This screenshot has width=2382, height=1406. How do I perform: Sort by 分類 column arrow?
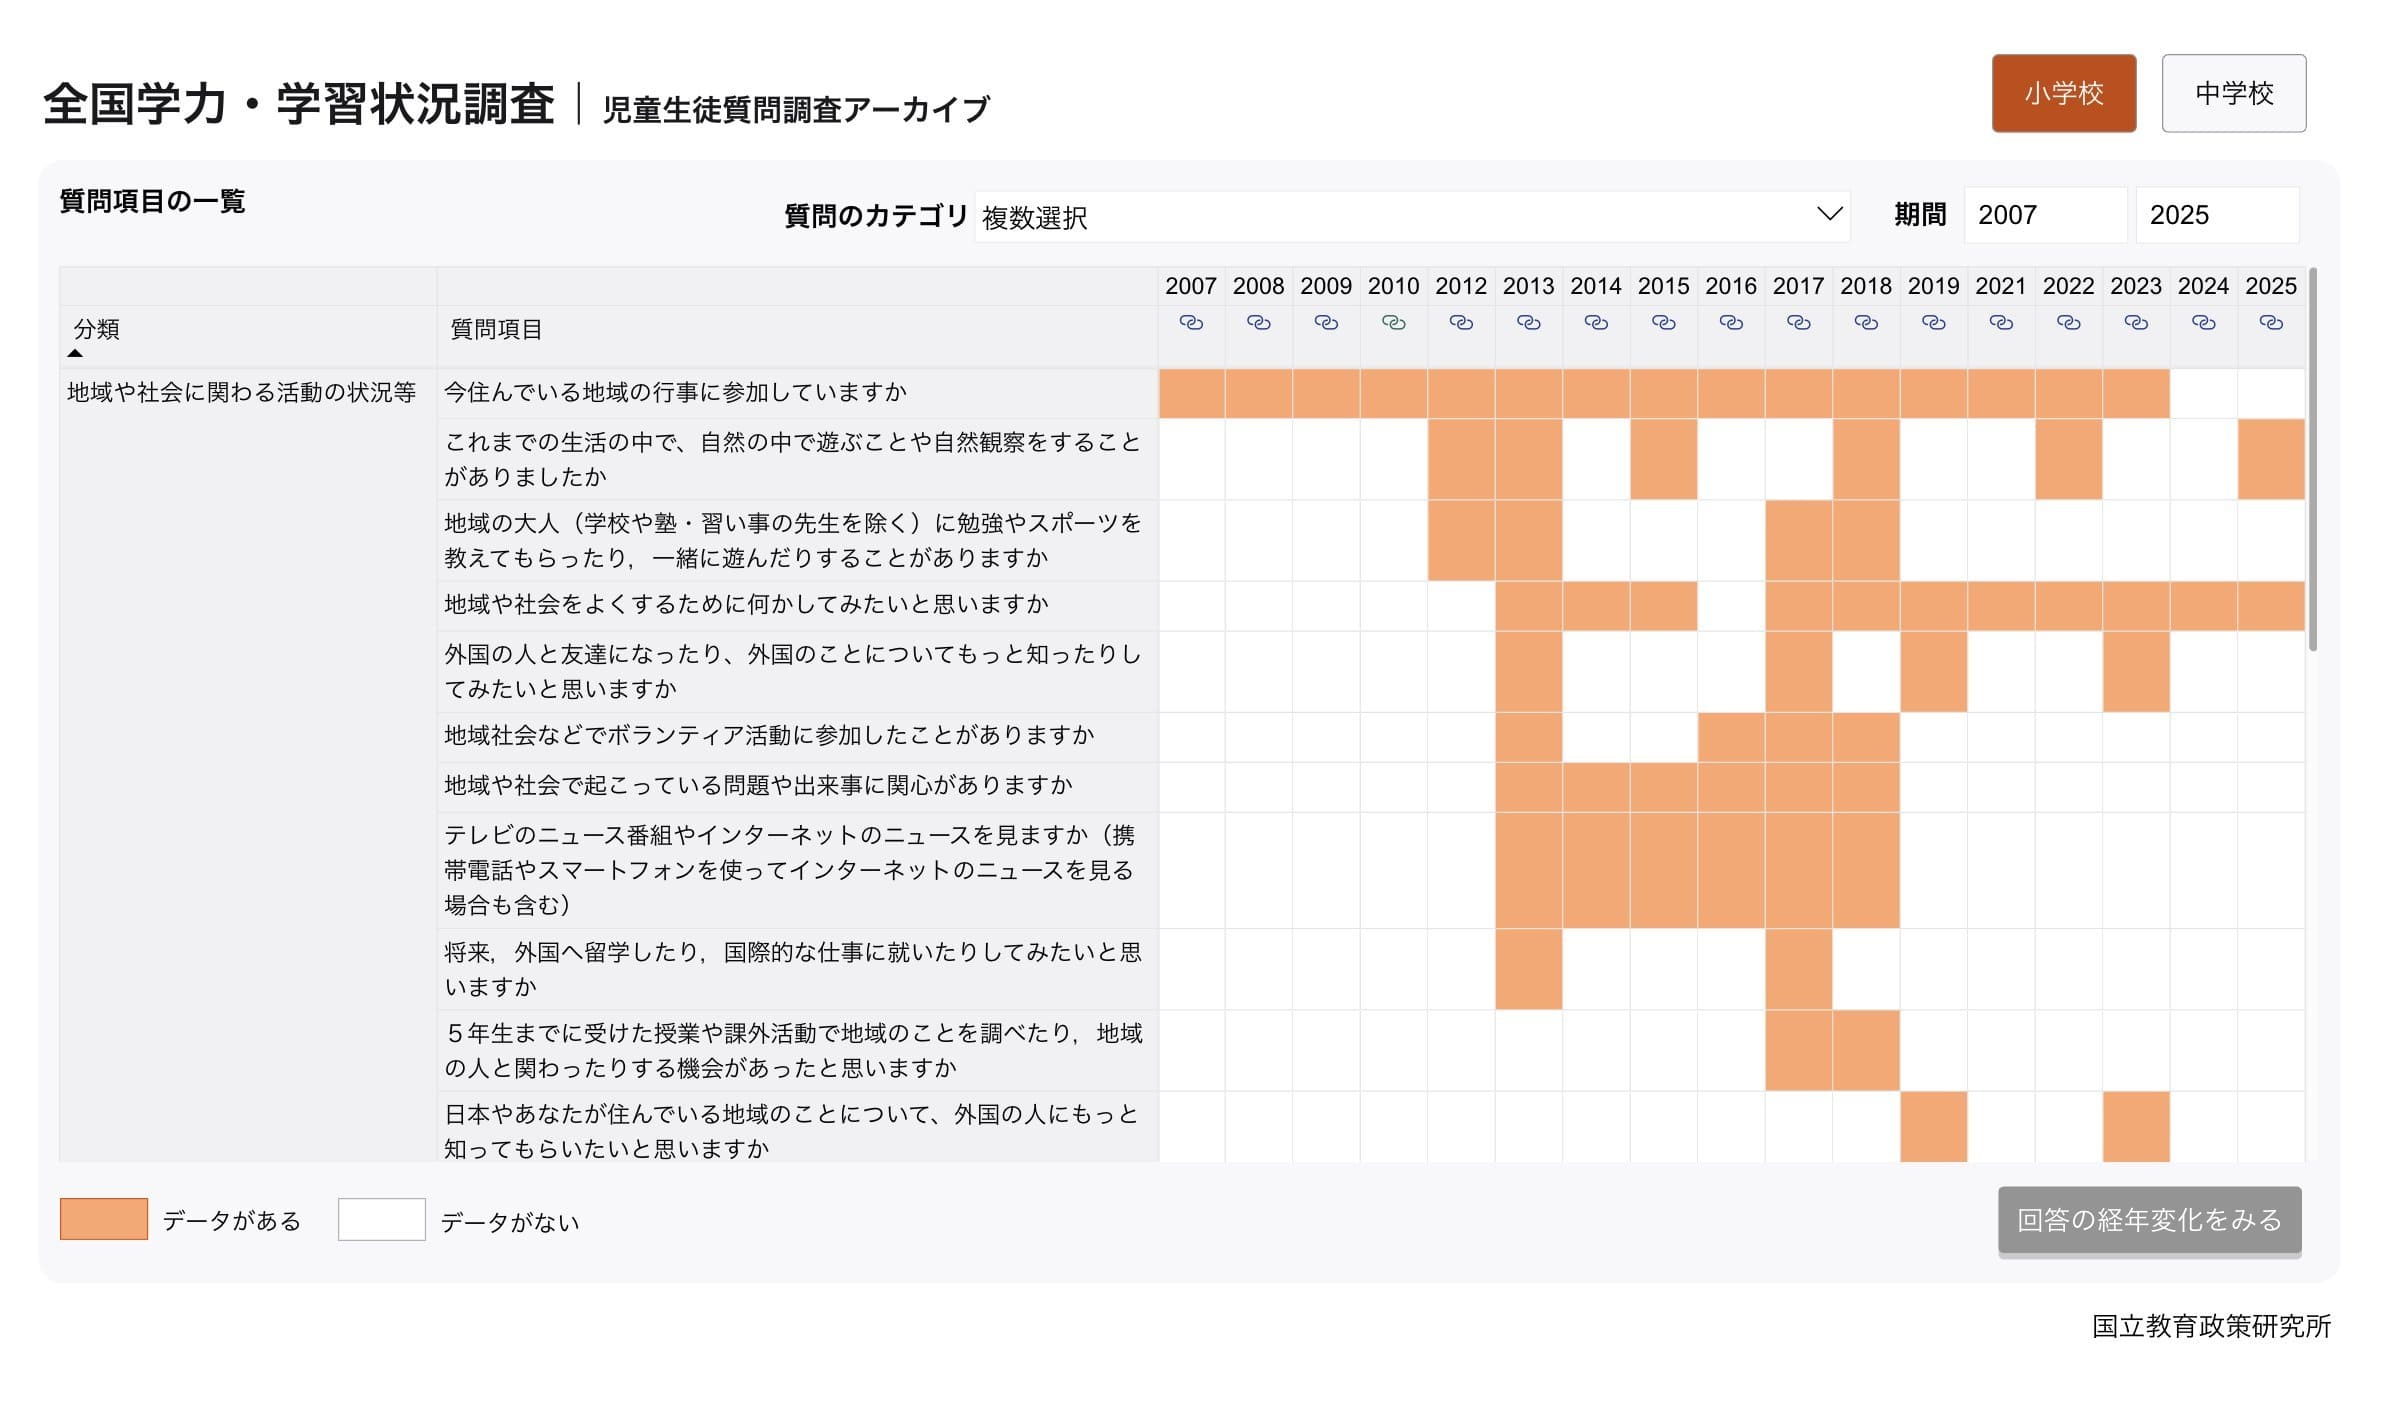[75, 353]
